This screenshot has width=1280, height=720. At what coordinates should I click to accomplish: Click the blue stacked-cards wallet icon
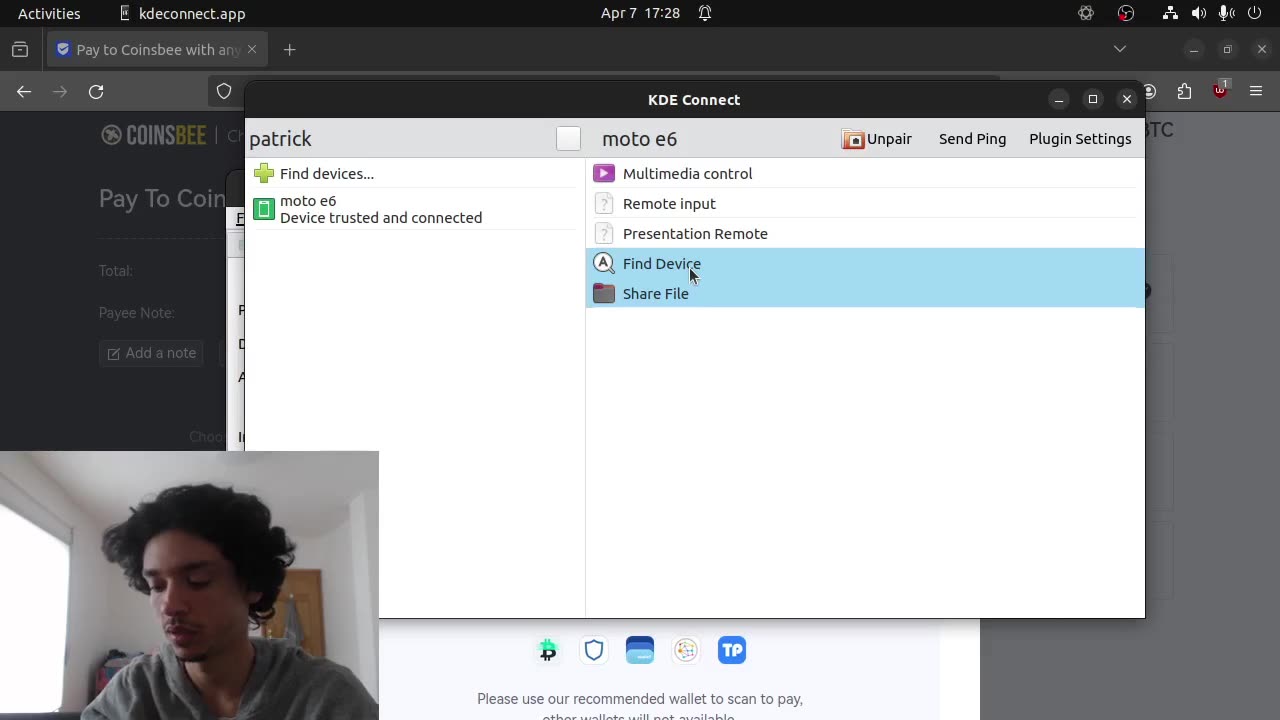[640, 650]
